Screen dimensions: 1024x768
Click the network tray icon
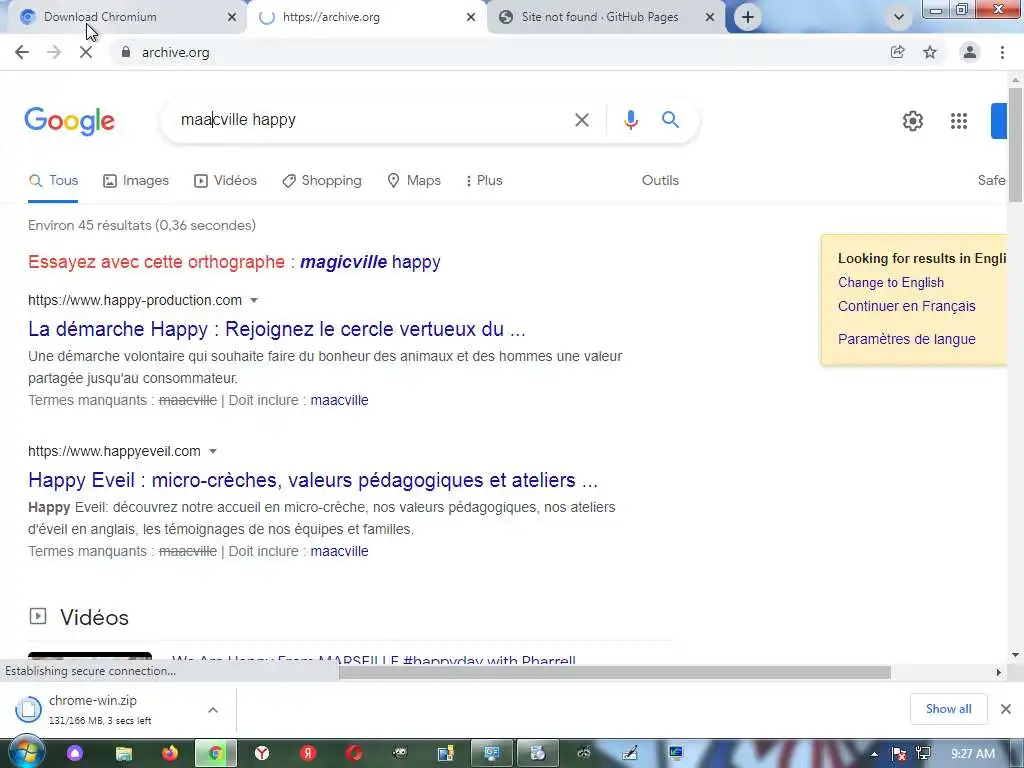(923, 754)
